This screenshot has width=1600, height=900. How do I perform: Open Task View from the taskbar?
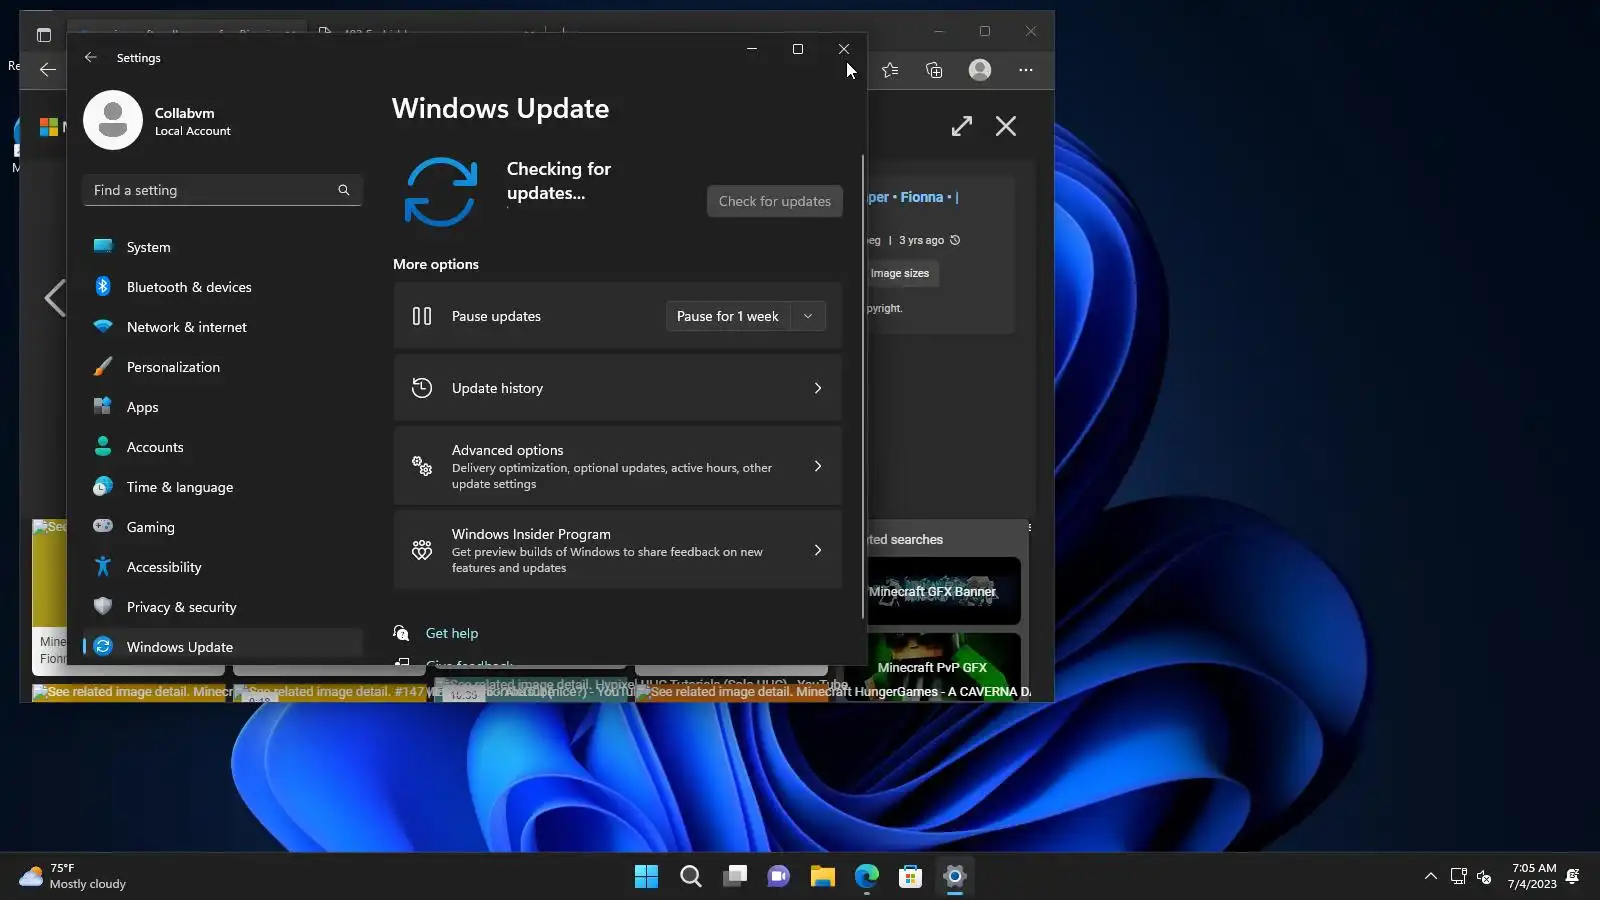(735, 877)
